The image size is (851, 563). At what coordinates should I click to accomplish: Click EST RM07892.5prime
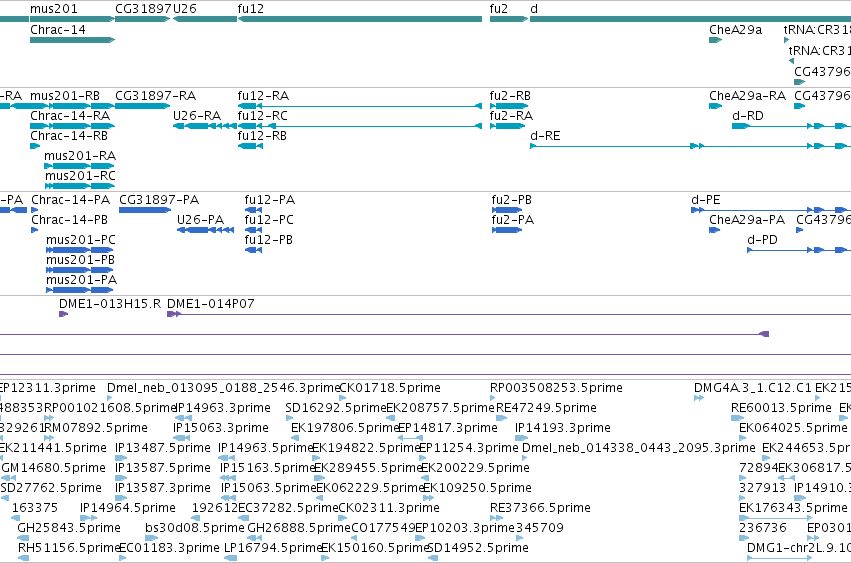pos(96,428)
